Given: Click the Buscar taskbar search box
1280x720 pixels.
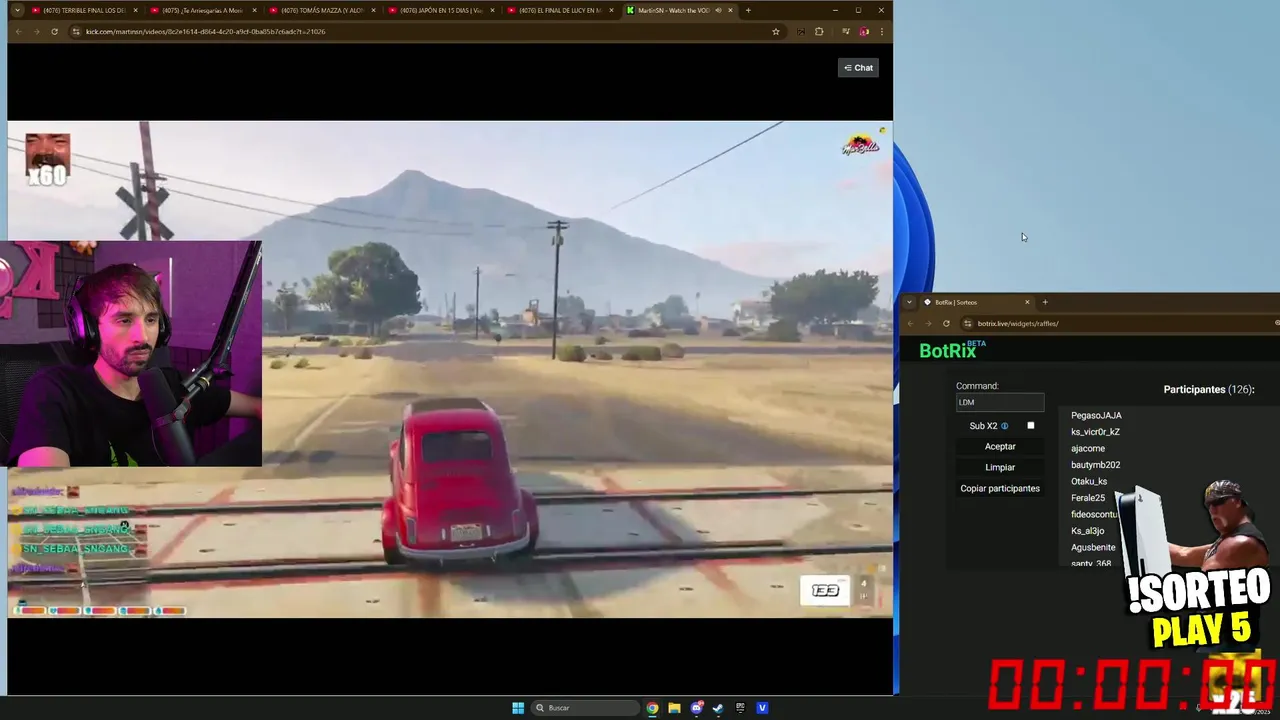Looking at the screenshot, I should 585,708.
